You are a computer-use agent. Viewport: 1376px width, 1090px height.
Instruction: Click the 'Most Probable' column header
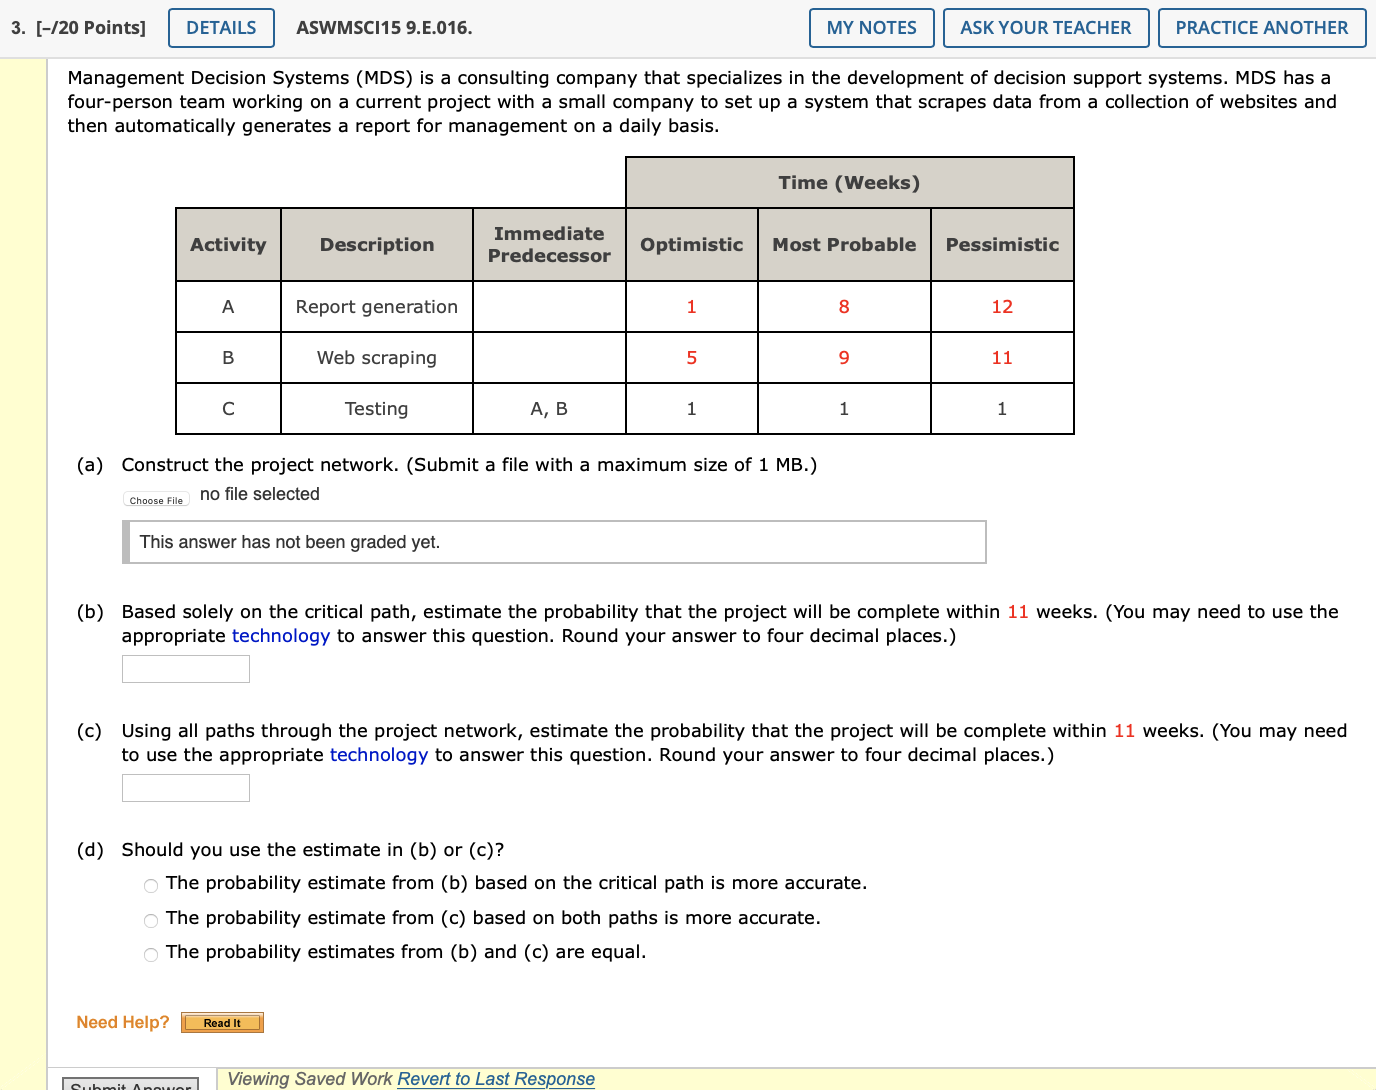(844, 245)
